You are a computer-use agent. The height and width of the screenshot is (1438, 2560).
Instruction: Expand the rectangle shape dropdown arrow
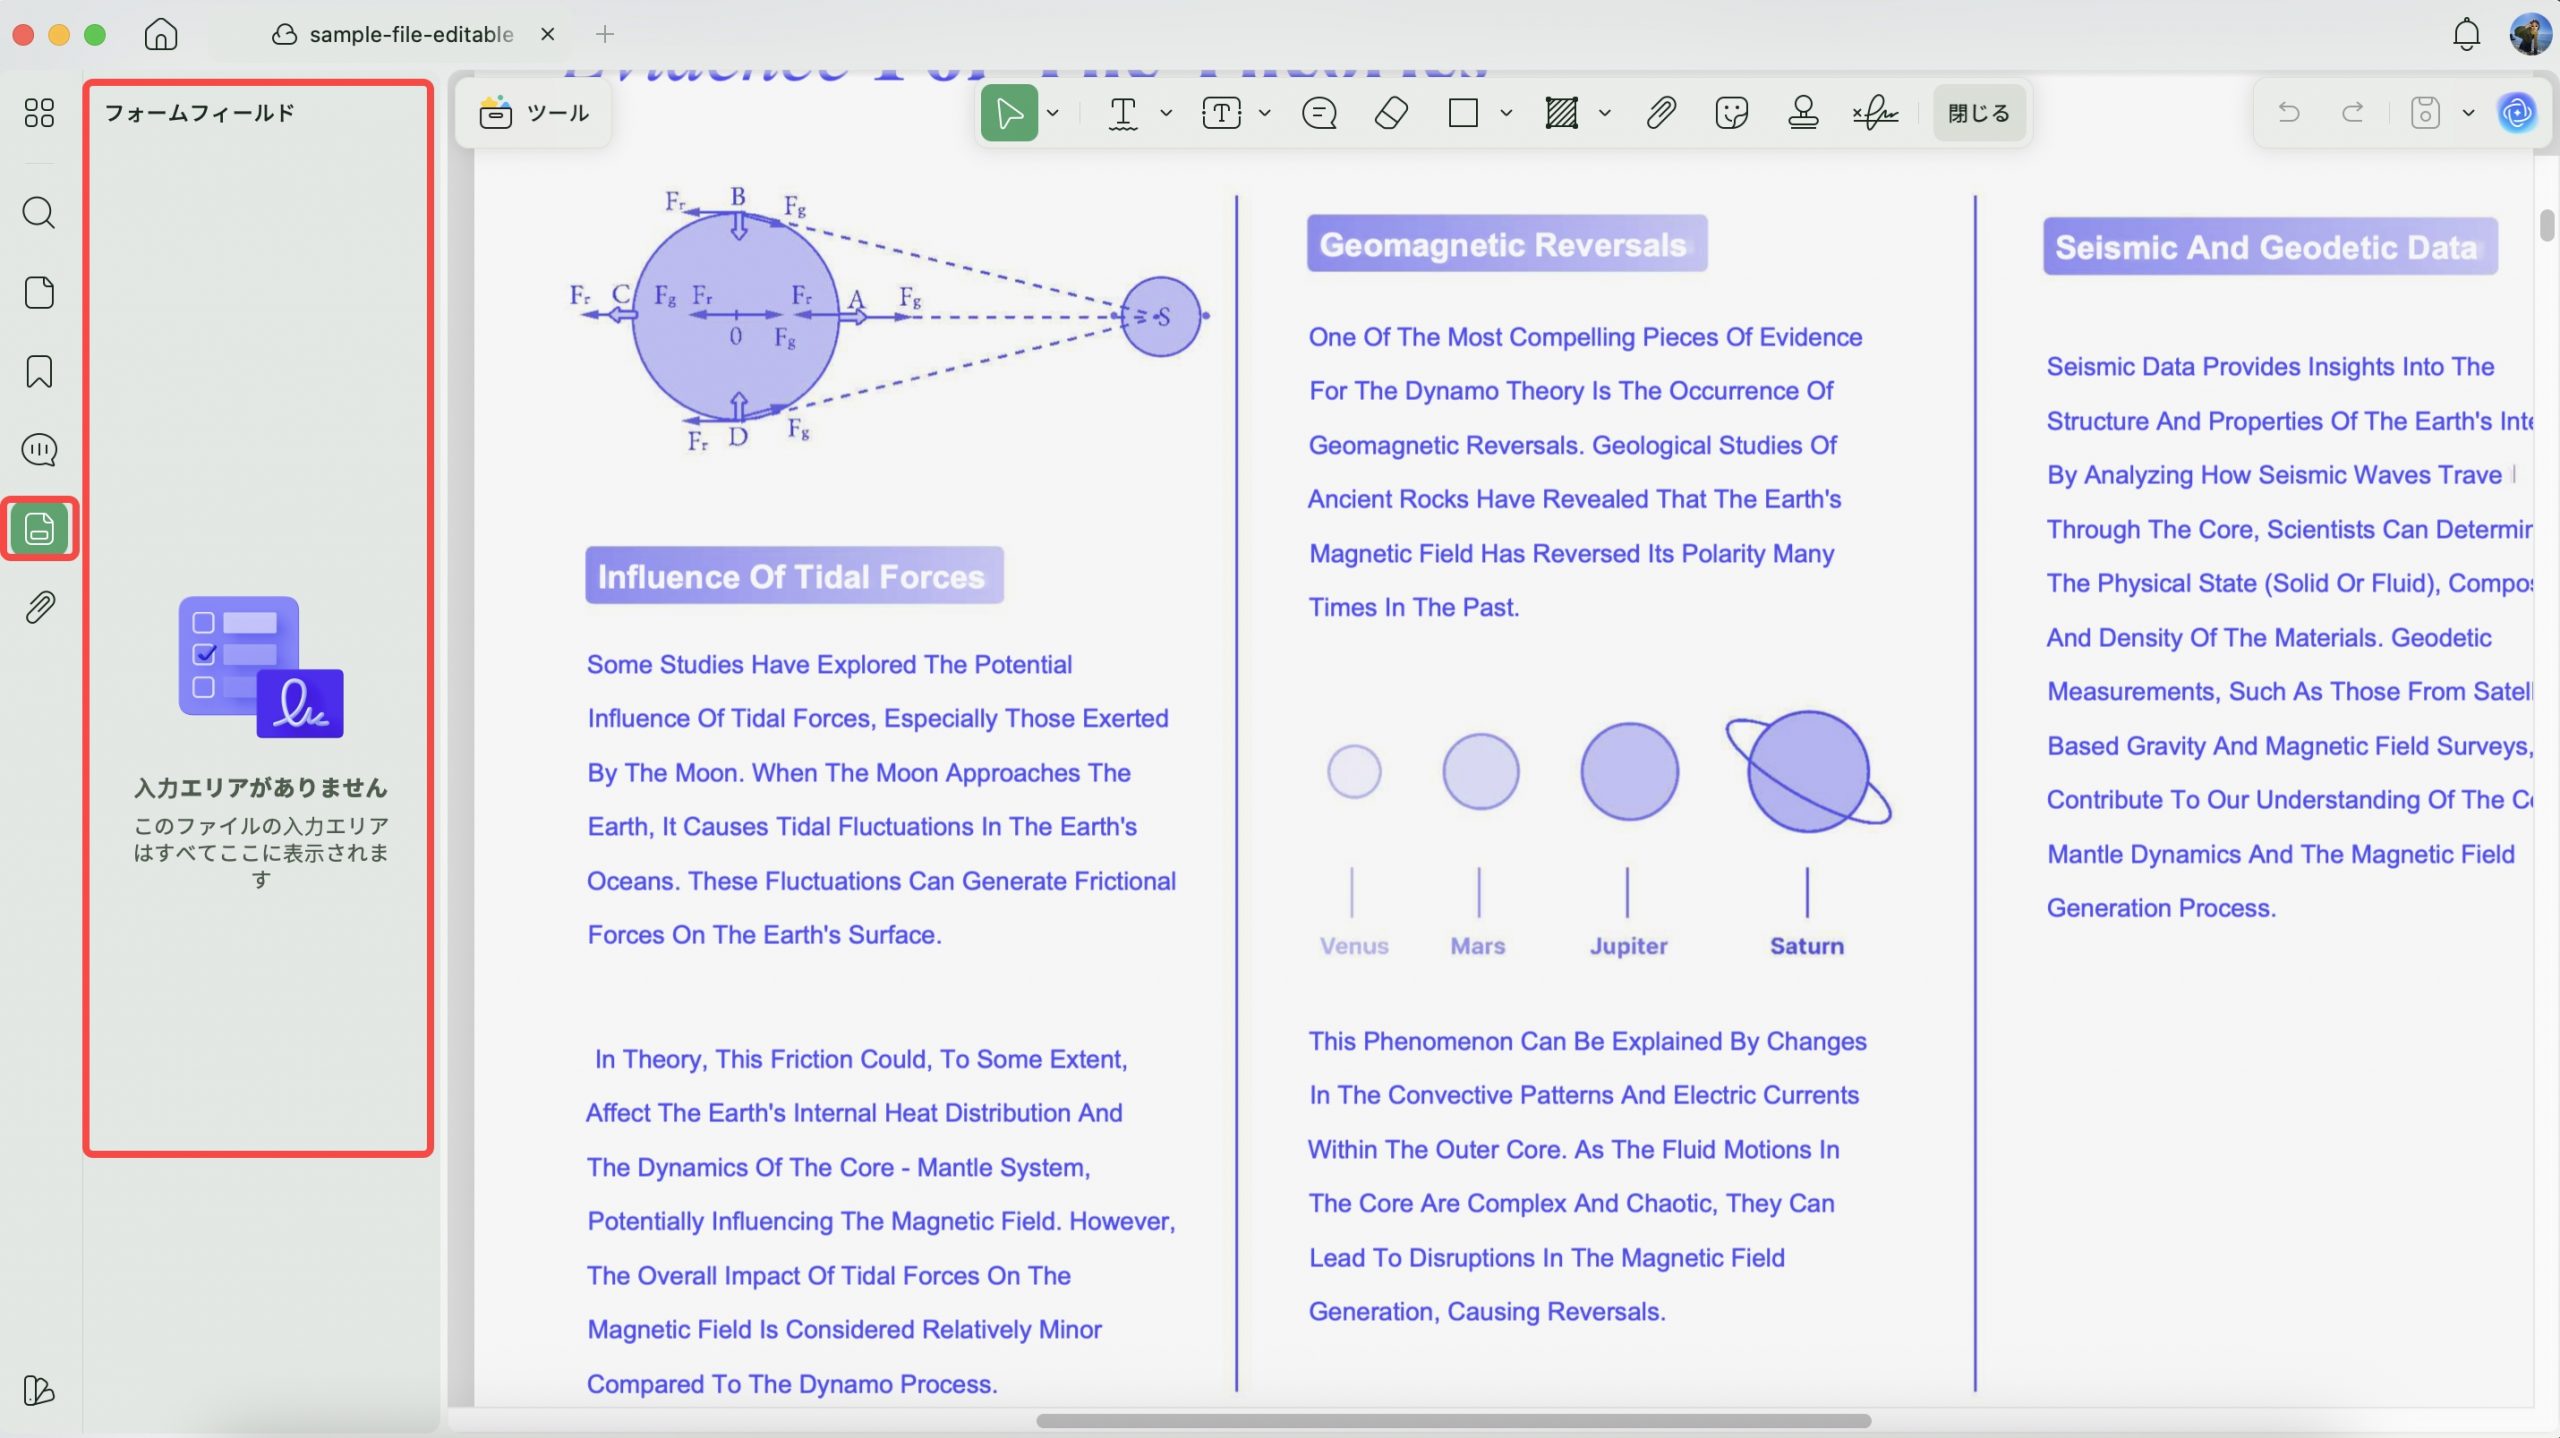tap(1506, 113)
